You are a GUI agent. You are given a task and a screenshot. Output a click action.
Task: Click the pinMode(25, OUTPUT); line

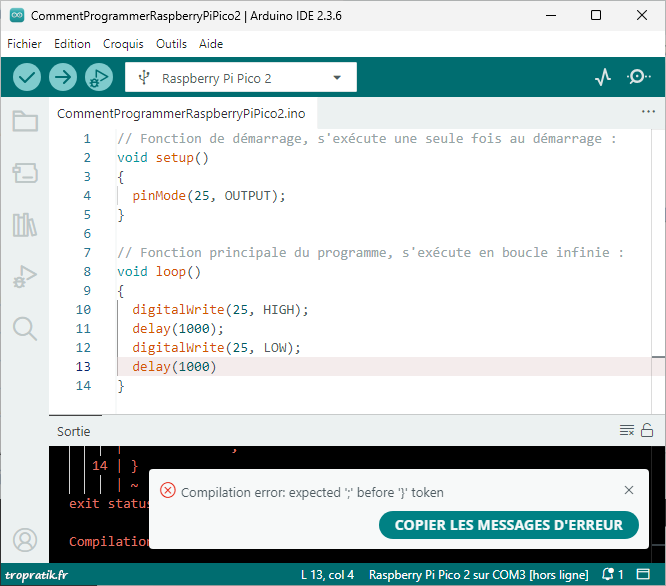(x=209, y=196)
